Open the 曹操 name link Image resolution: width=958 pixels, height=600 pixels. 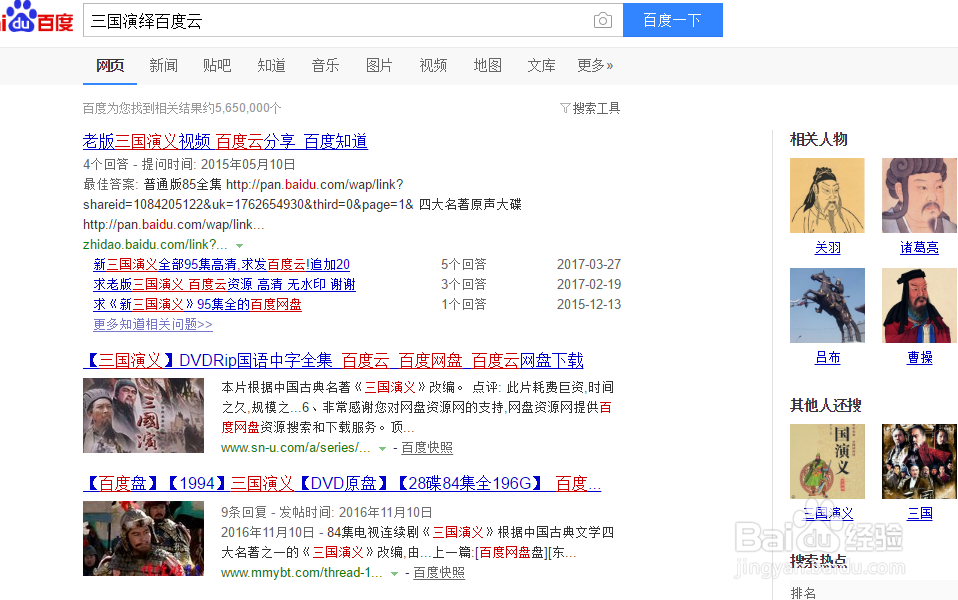click(920, 357)
